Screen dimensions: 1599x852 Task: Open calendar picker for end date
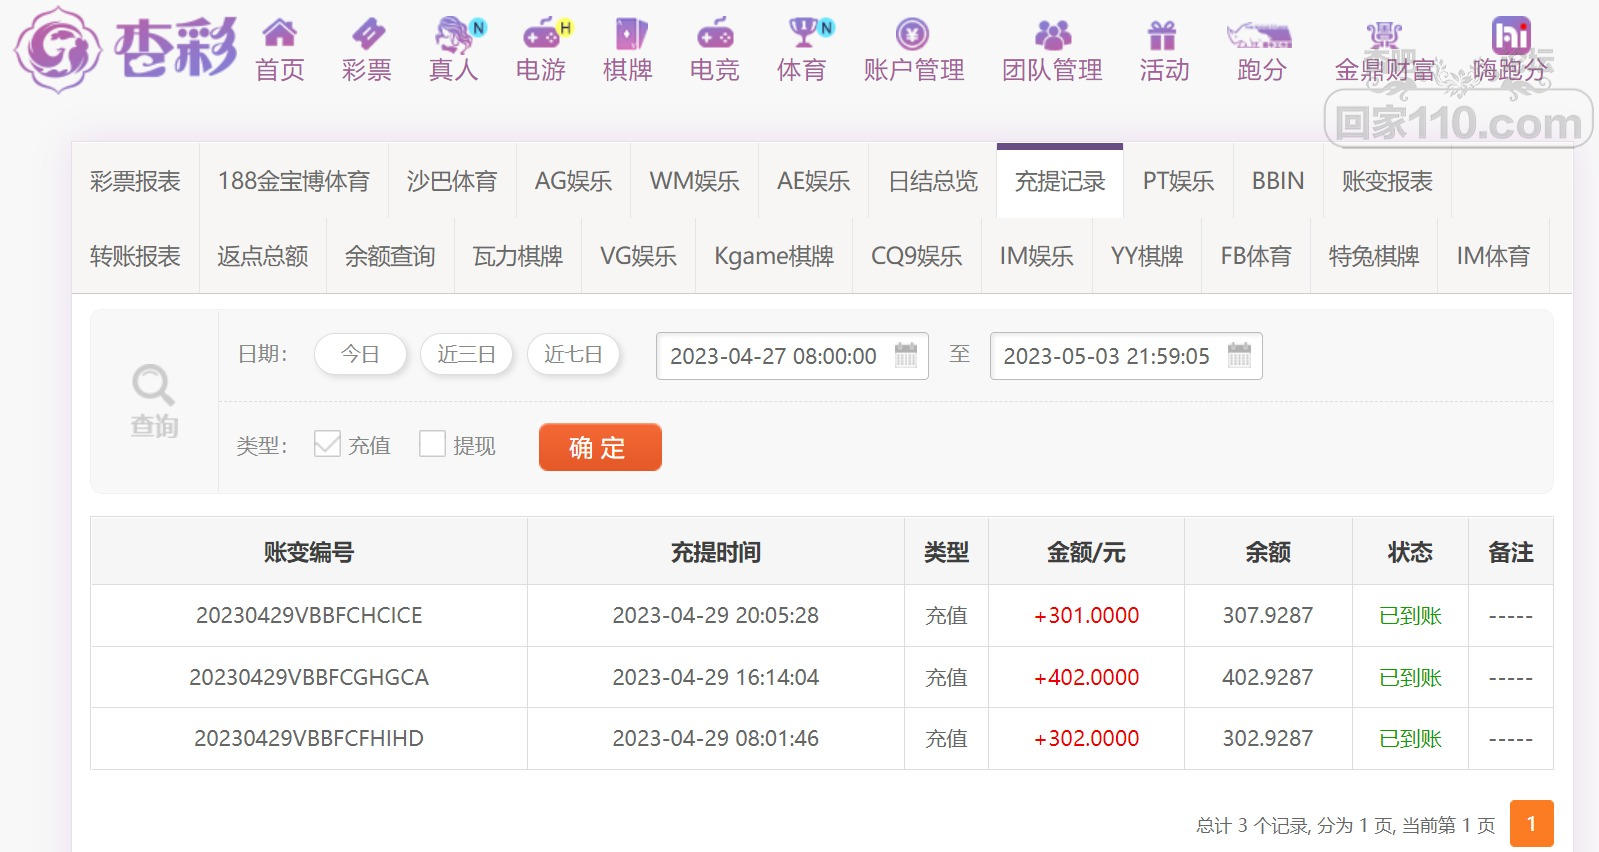click(1239, 355)
